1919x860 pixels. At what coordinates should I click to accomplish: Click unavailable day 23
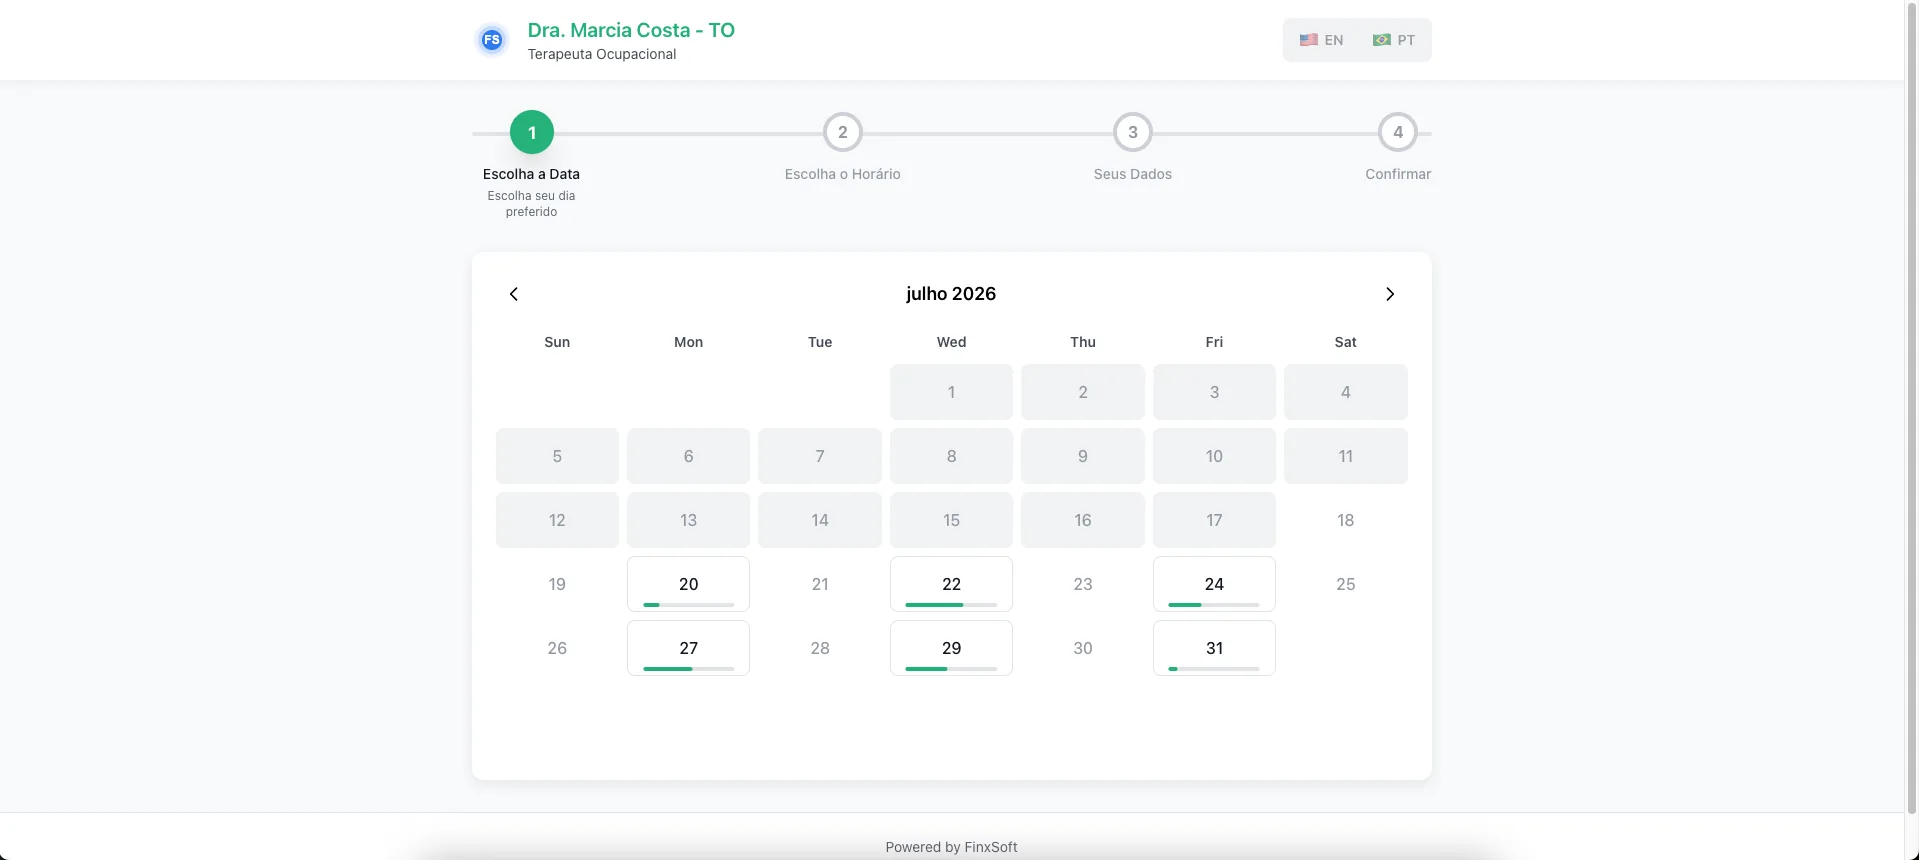coord(1083,584)
